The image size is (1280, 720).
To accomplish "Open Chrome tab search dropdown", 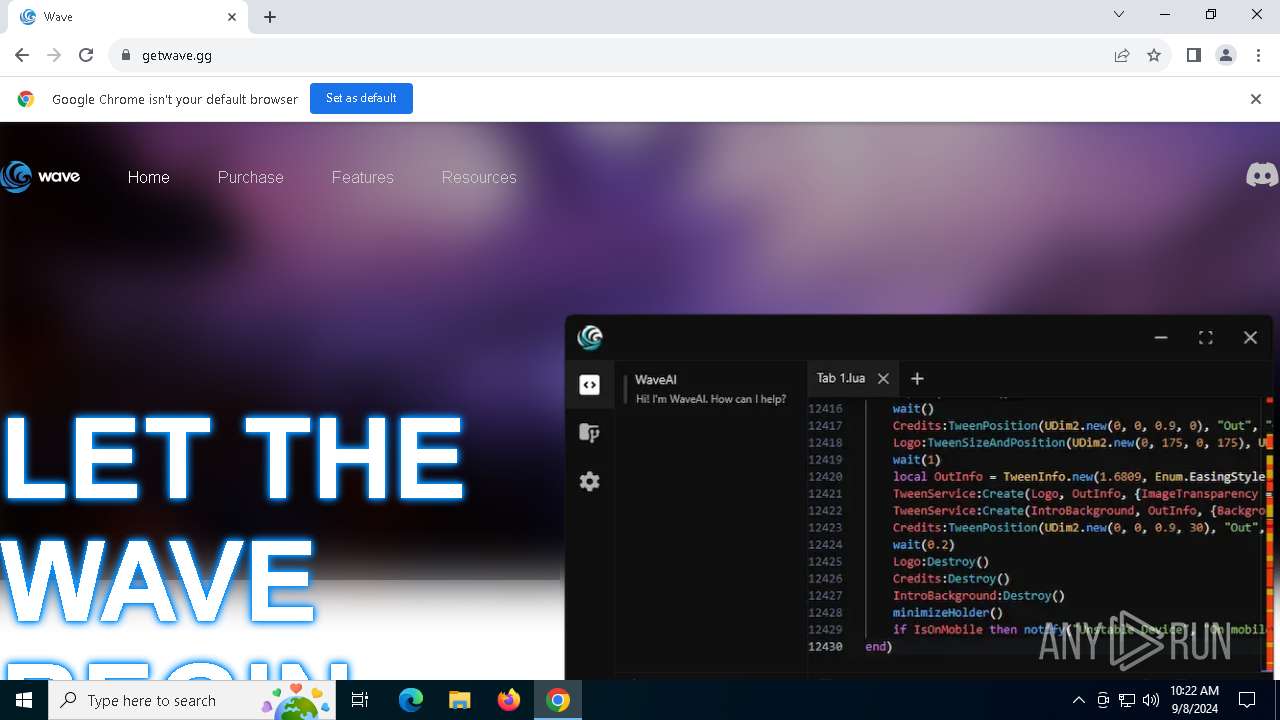I will coord(1119,15).
